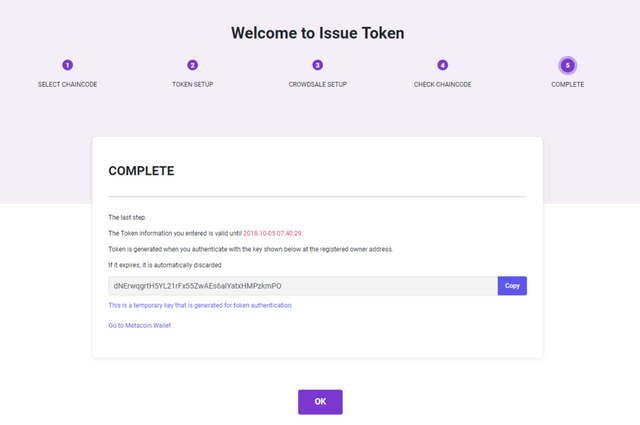The width and height of the screenshot is (640, 425).
Task: Open the Token Setup step label
Action: (x=193, y=84)
